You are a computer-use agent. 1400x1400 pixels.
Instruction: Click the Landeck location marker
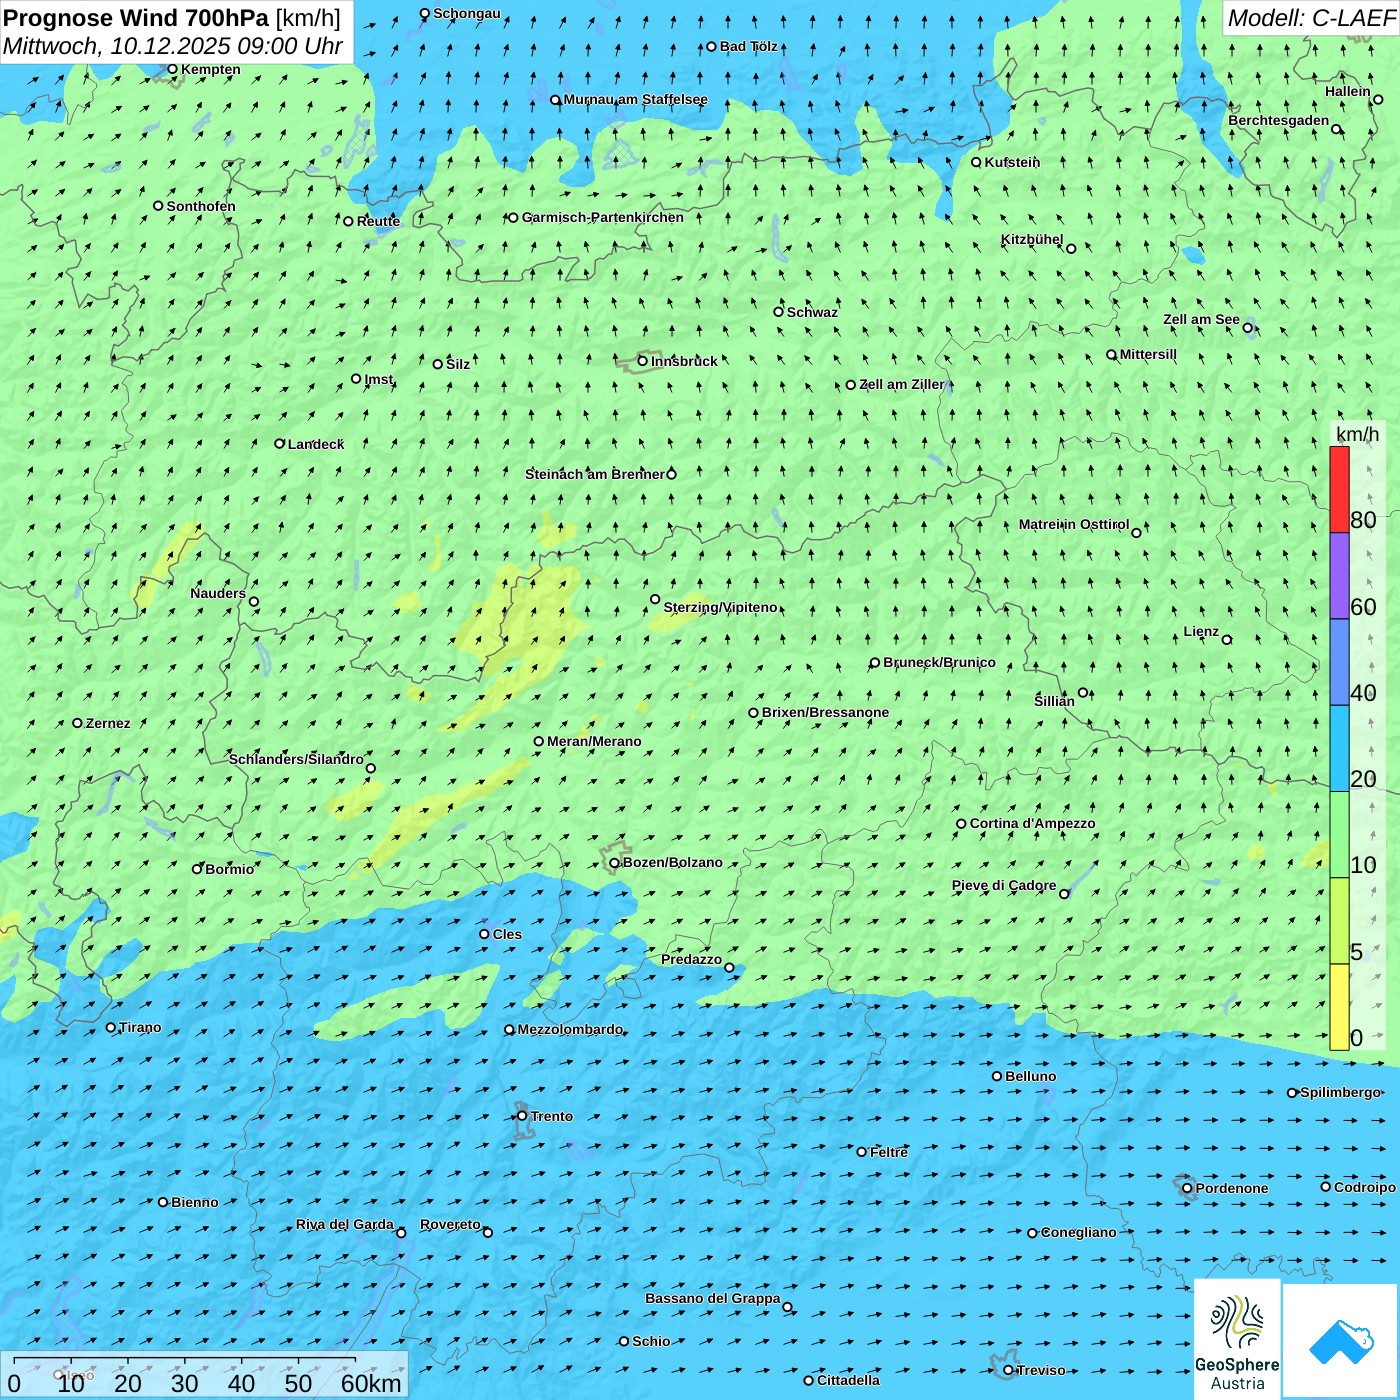click(280, 444)
